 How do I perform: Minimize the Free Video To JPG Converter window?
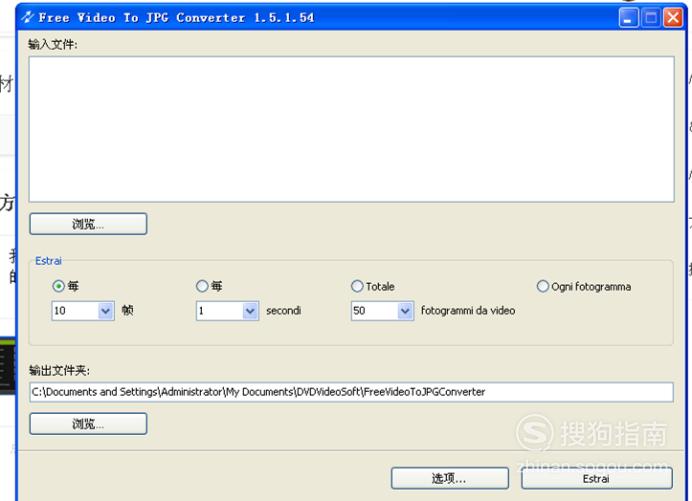[x=628, y=18]
